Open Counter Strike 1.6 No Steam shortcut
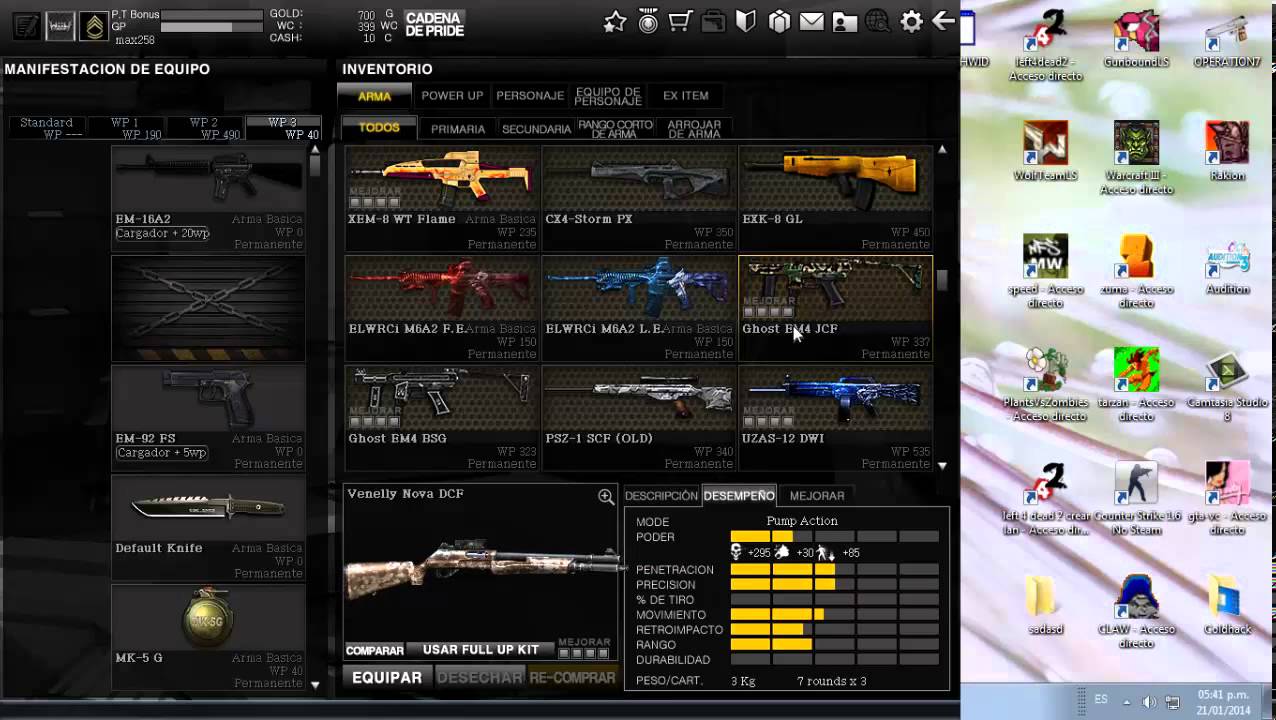 (1137, 499)
